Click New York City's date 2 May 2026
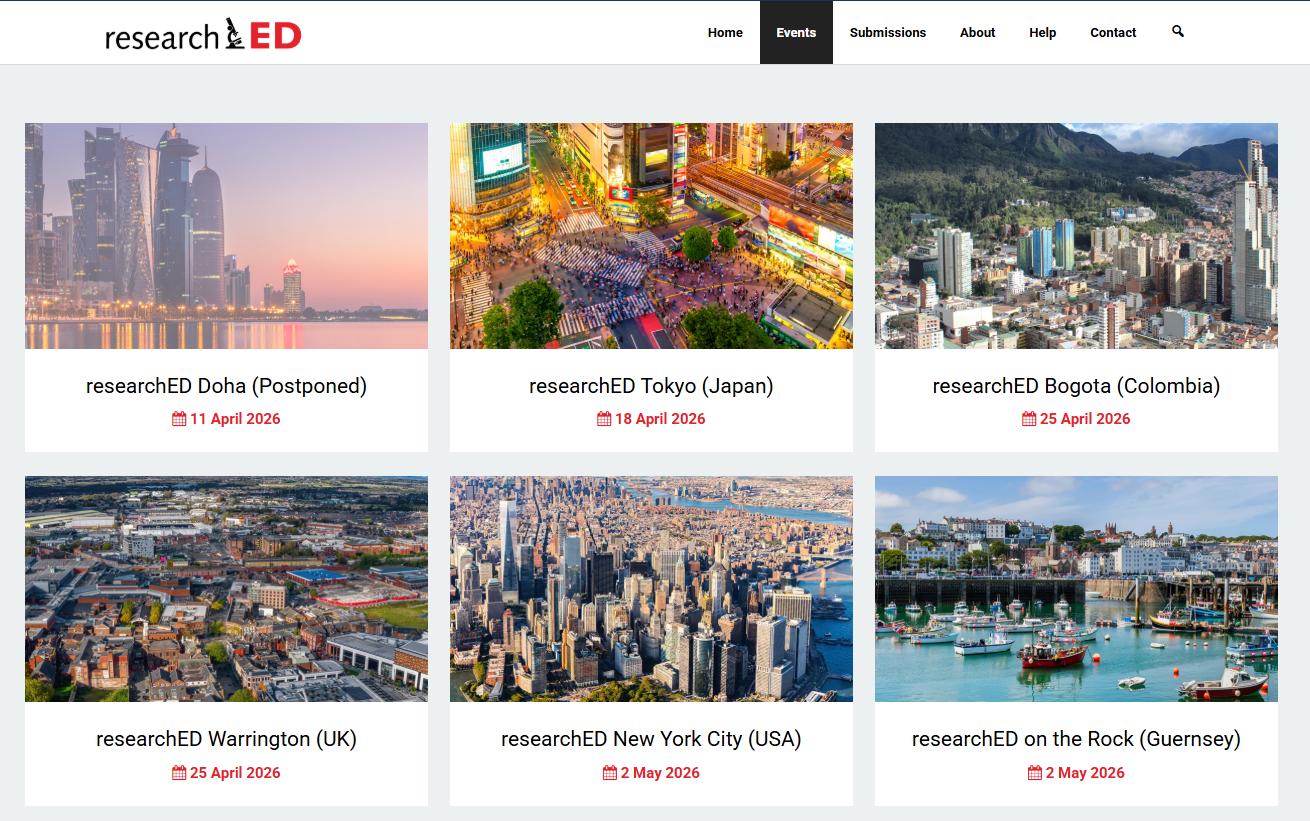1310x821 pixels. [x=660, y=773]
